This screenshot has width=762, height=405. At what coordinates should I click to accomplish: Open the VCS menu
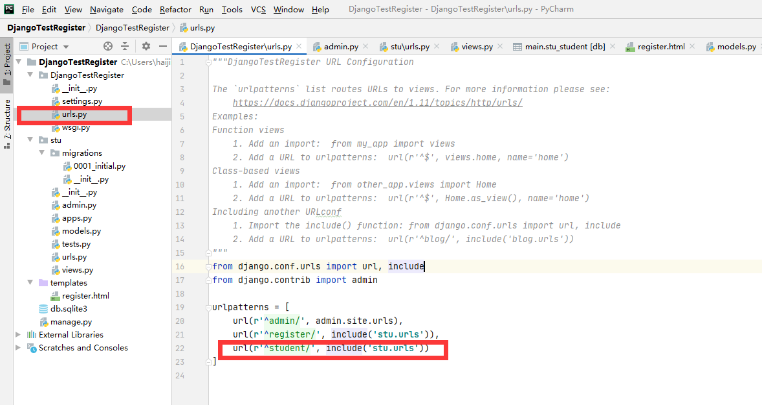click(x=258, y=9)
